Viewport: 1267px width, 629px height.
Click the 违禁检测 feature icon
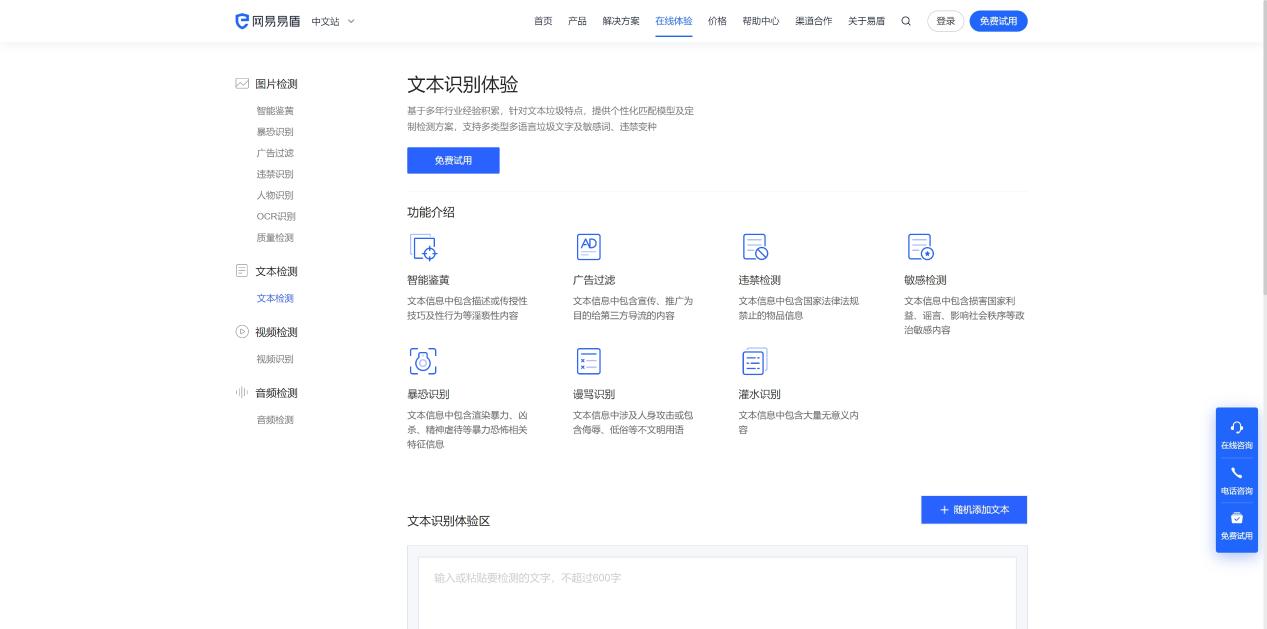(755, 247)
